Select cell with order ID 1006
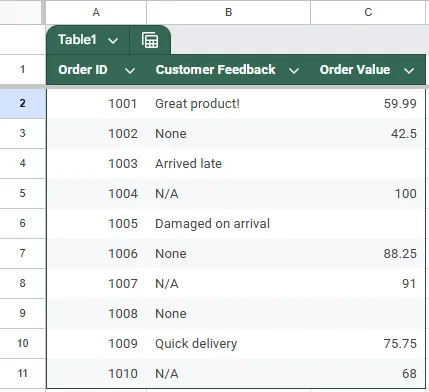This screenshot has height=392, width=429. pyautogui.click(x=96, y=254)
